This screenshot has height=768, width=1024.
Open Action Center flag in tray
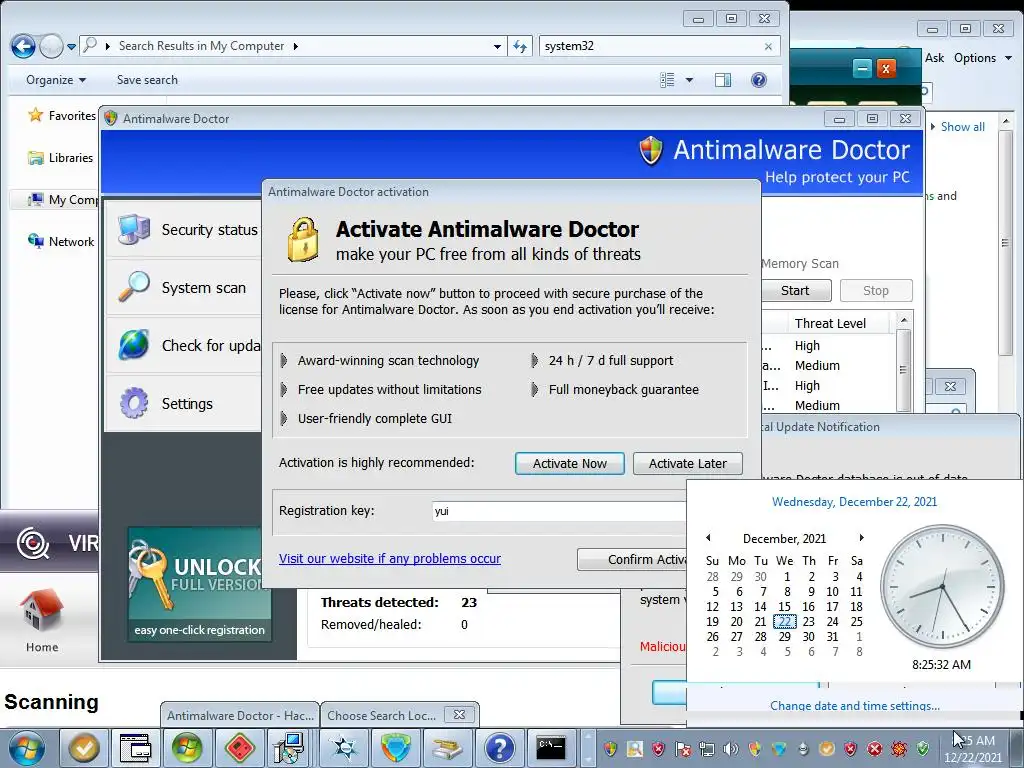(x=682, y=748)
